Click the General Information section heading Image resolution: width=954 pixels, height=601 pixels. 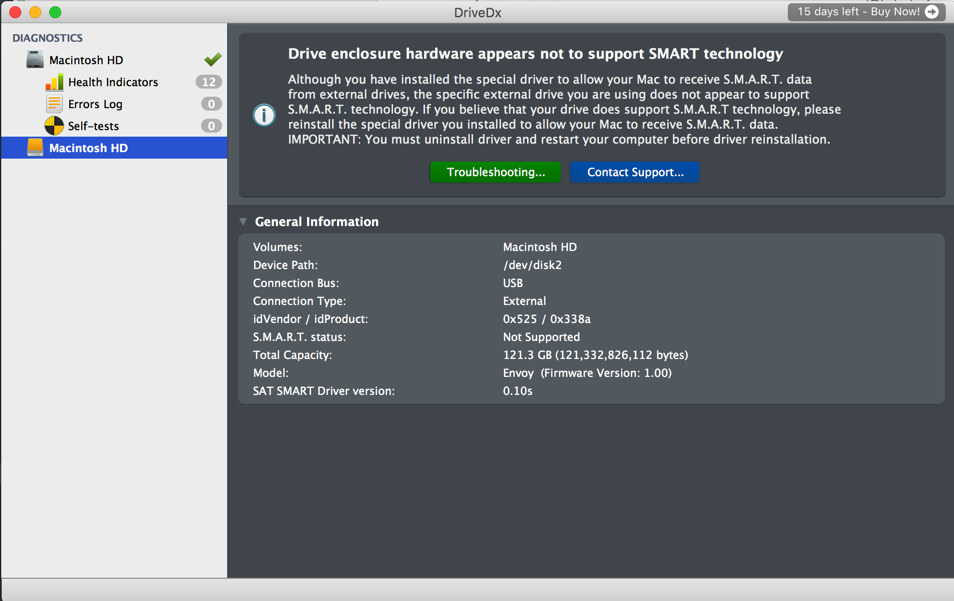[316, 221]
